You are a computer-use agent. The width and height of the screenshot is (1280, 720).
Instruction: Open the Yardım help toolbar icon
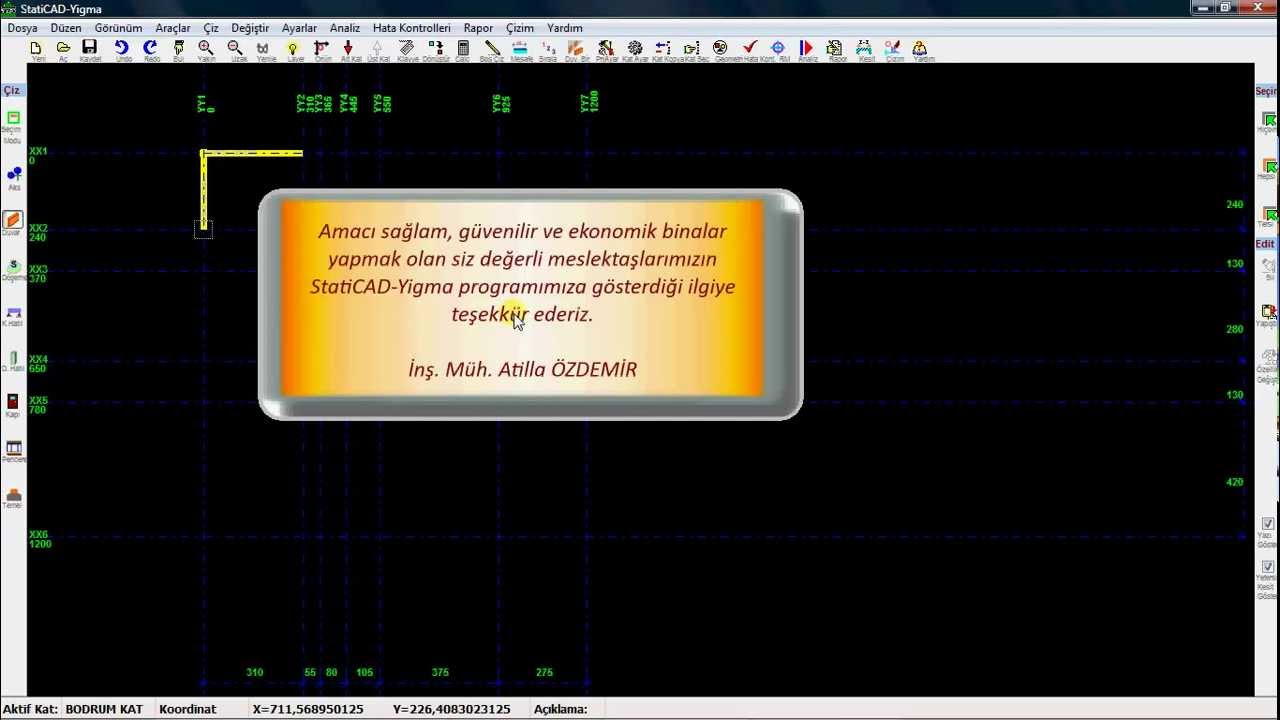tap(921, 48)
